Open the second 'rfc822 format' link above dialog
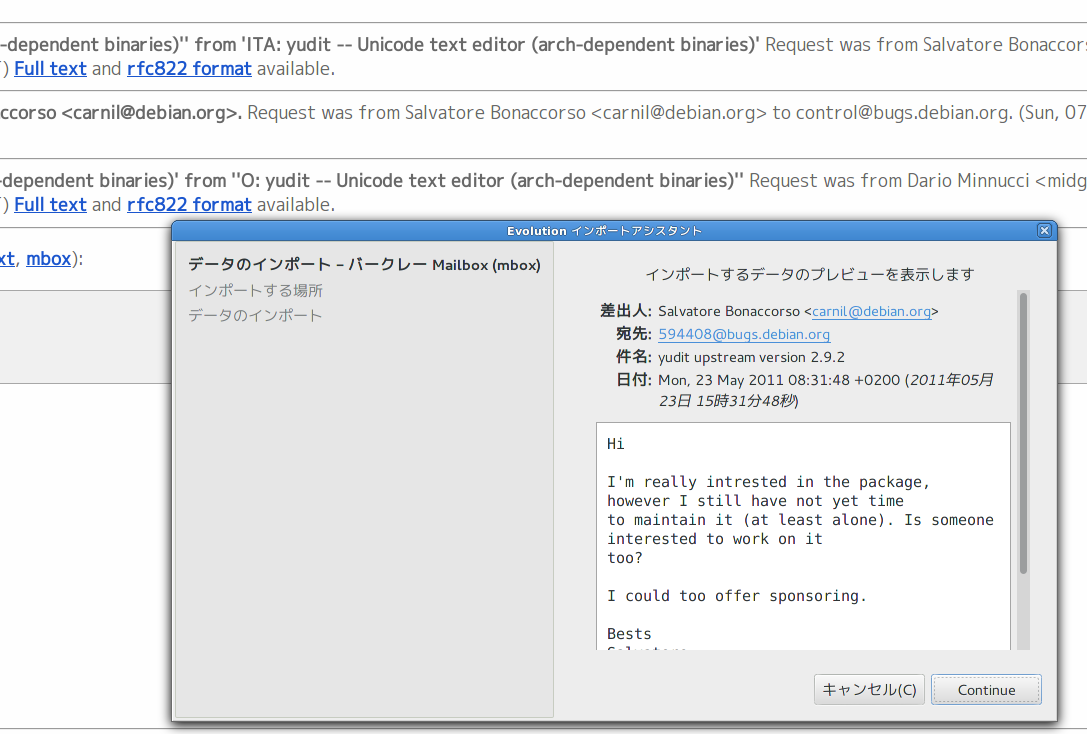 [x=189, y=204]
